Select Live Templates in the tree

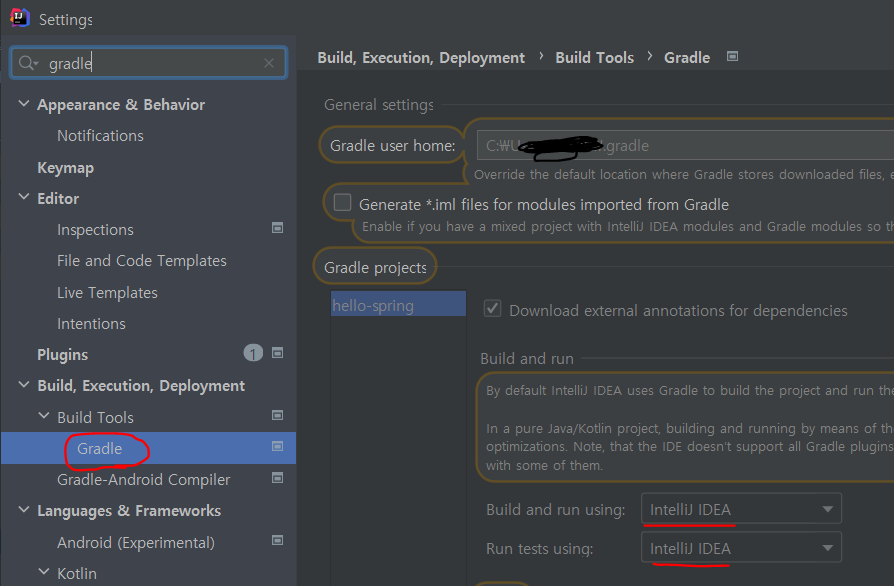point(107,292)
